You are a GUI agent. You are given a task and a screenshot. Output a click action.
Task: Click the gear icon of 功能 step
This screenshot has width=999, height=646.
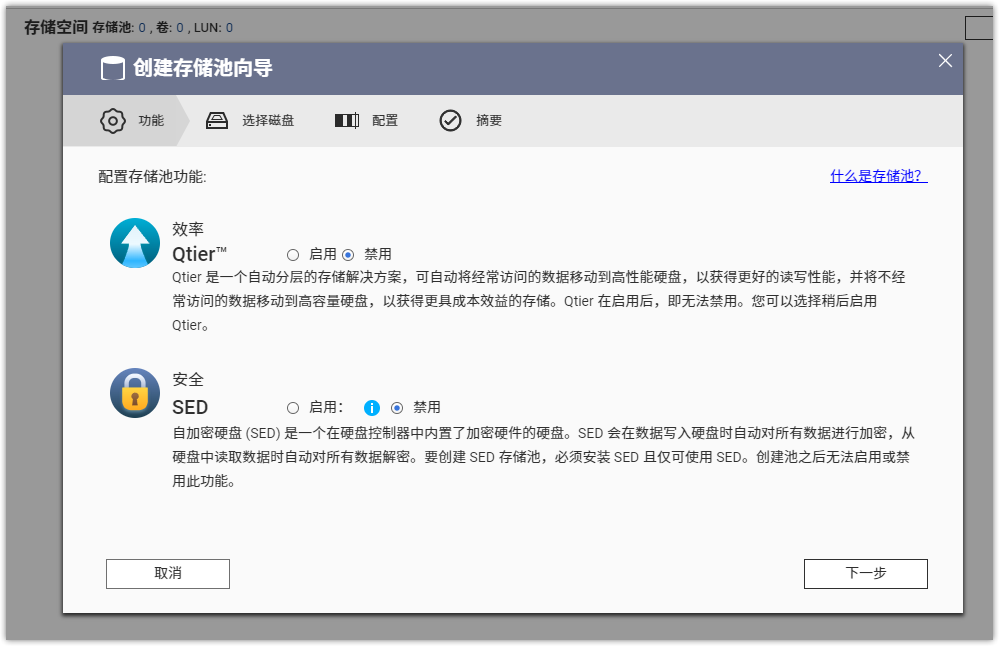(113, 121)
